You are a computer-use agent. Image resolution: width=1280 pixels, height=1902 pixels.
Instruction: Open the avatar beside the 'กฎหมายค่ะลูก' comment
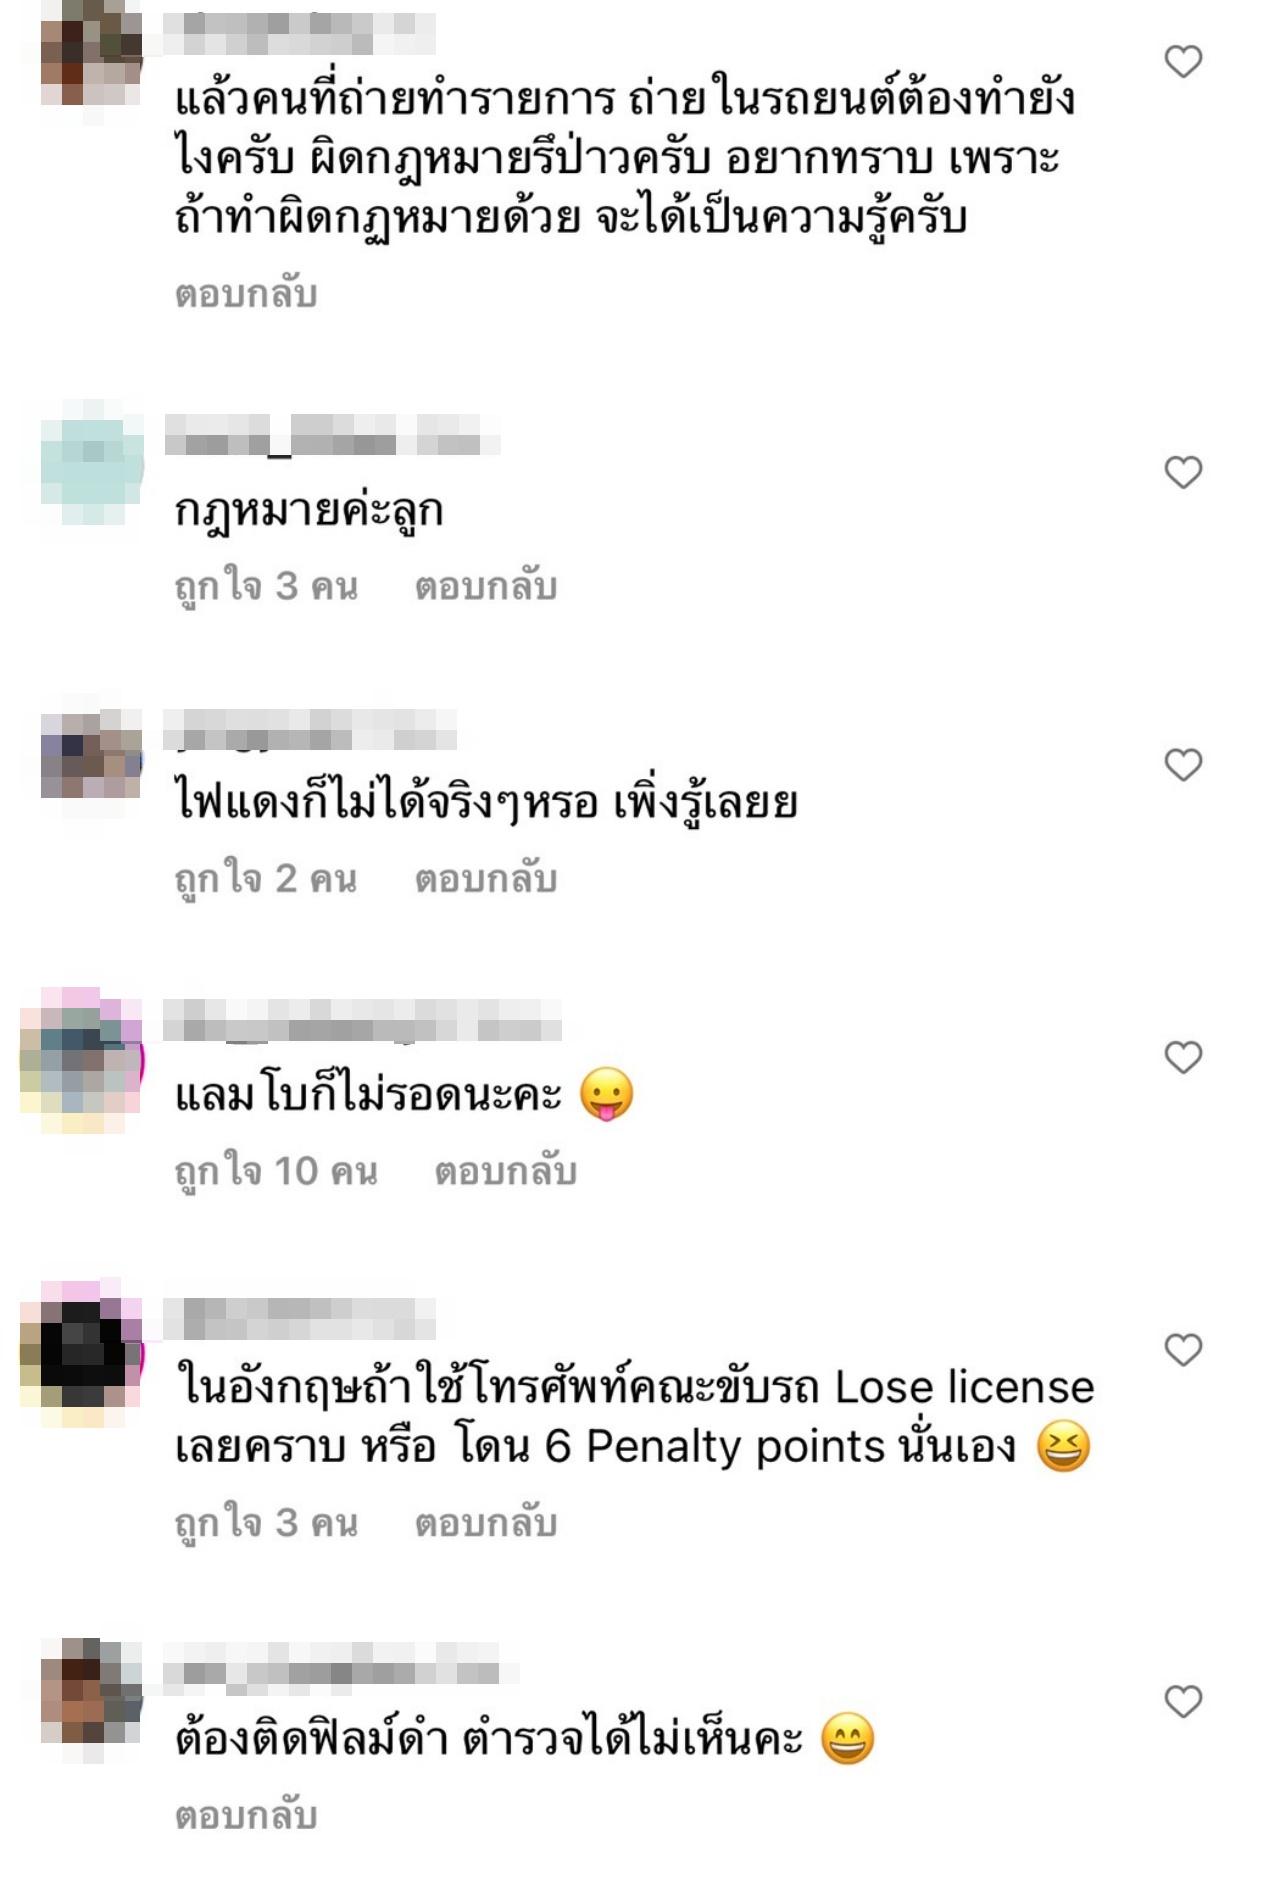tap(92, 462)
